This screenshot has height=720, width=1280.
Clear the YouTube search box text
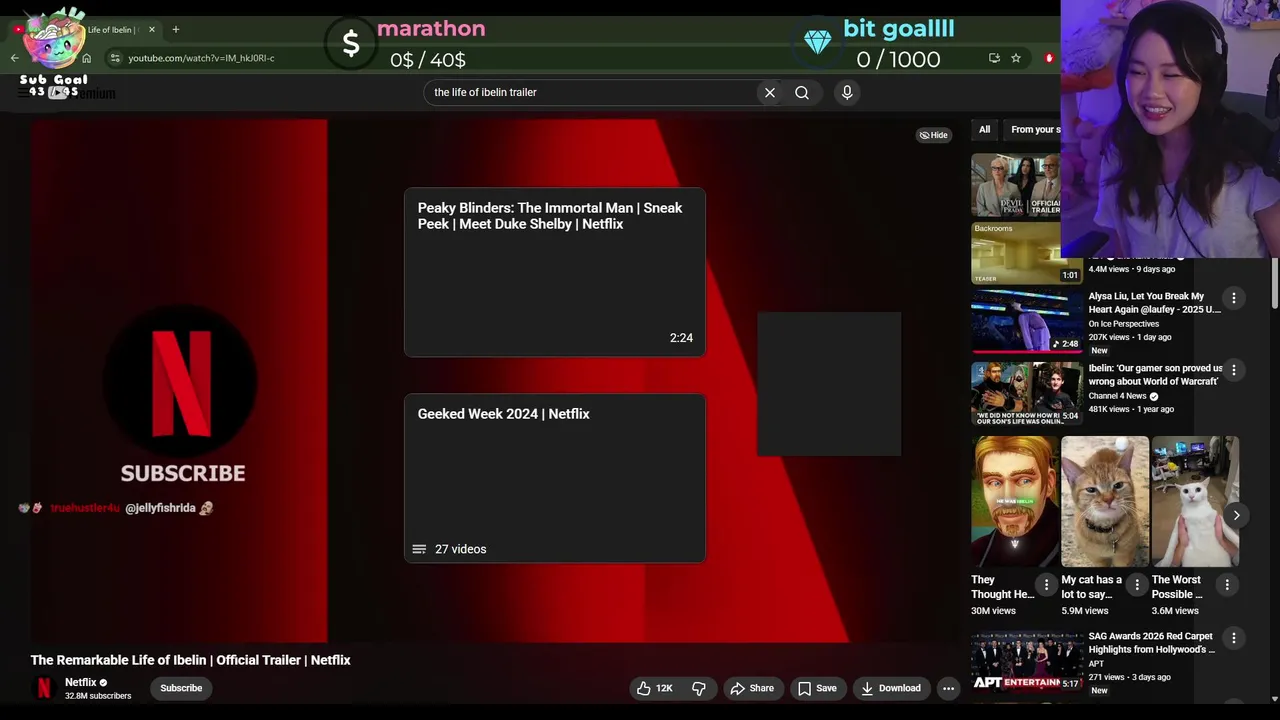point(770,92)
